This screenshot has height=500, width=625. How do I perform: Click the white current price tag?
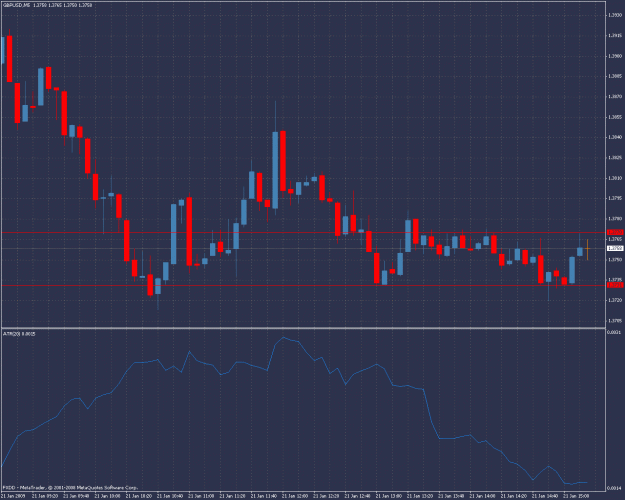pos(615,248)
